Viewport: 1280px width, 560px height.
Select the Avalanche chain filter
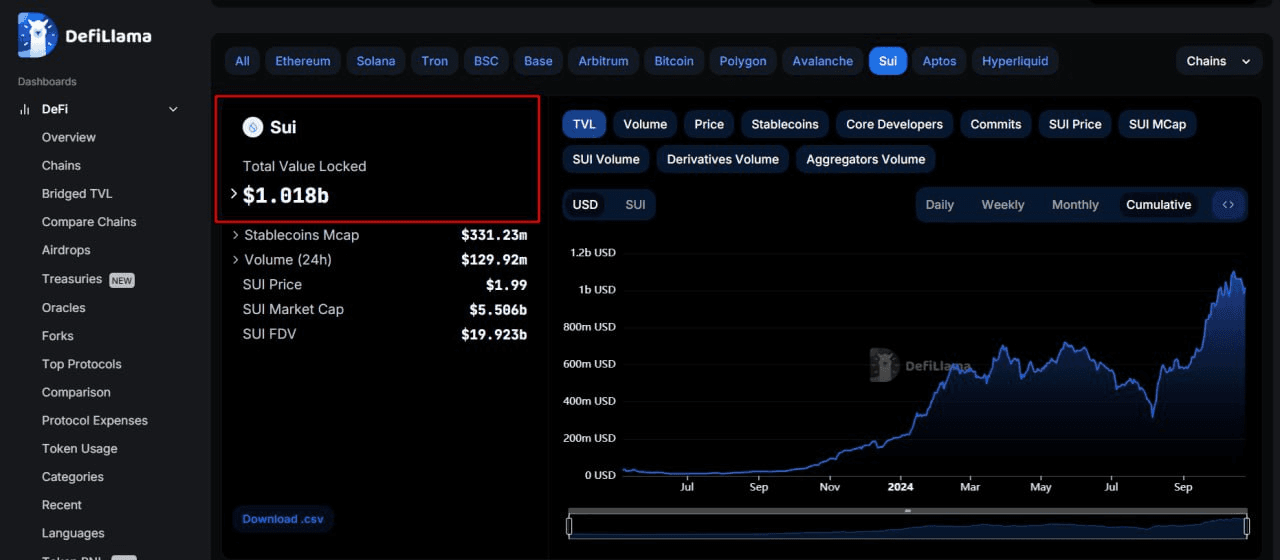(823, 61)
